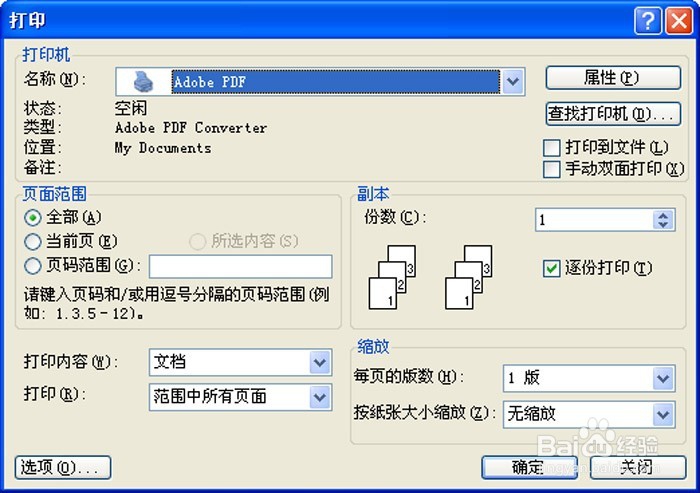Click the Adobe PDF Converter type text
Image resolution: width=700 pixels, height=493 pixels.
click(x=191, y=128)
